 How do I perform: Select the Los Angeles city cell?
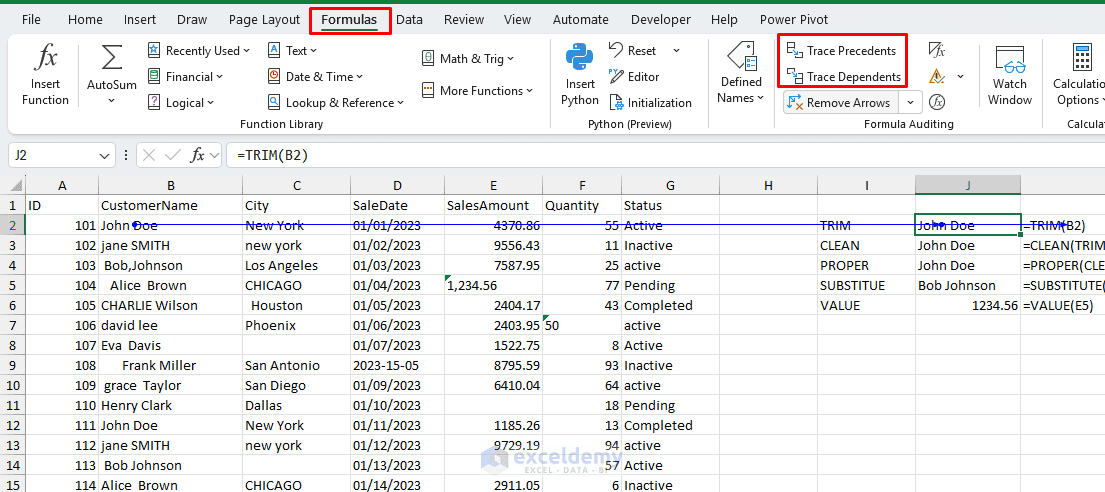click(296, 266)
